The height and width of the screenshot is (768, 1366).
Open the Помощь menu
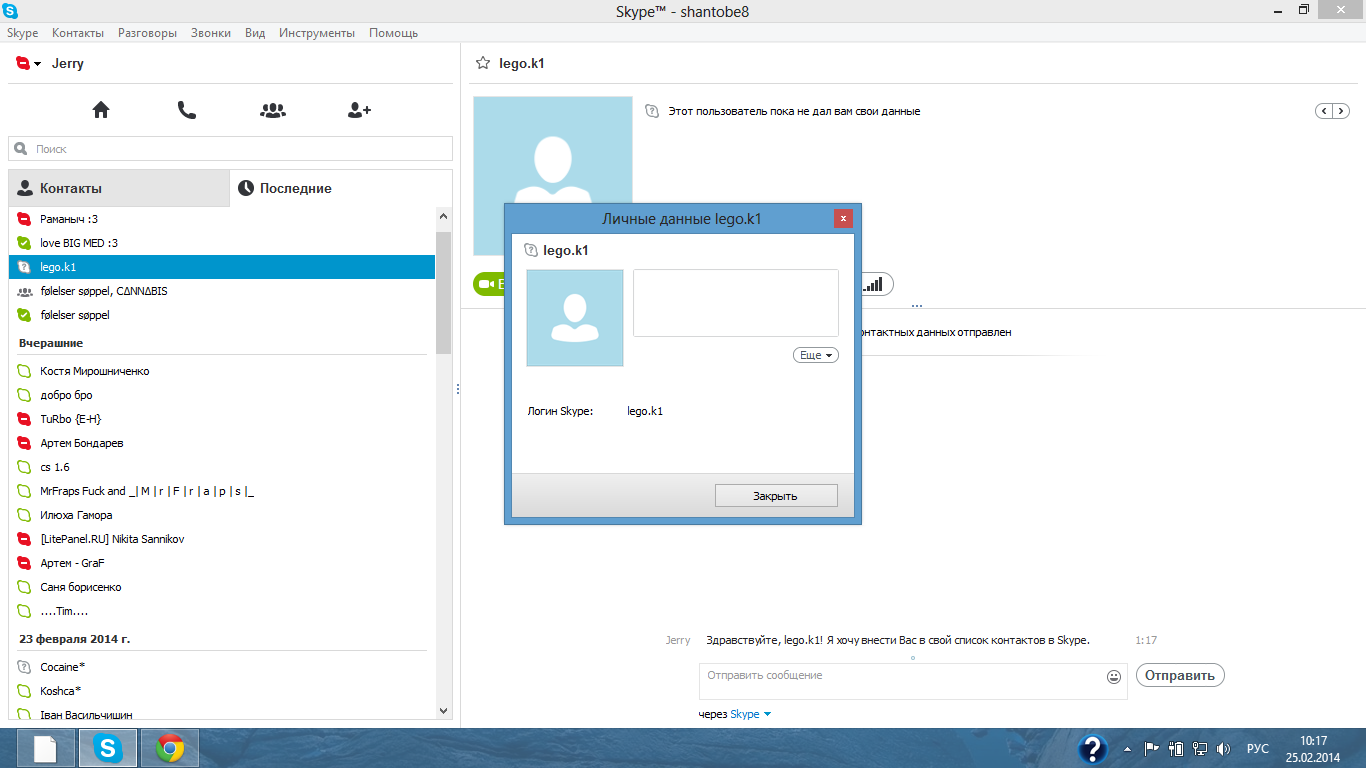pyautogui.click(x=393, y=33)
